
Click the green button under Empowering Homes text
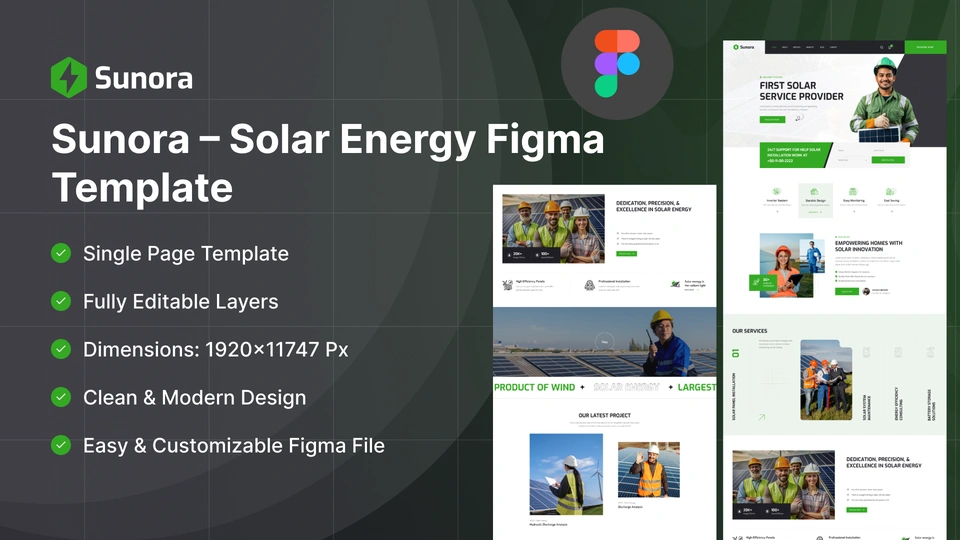(x=847, y=291)
